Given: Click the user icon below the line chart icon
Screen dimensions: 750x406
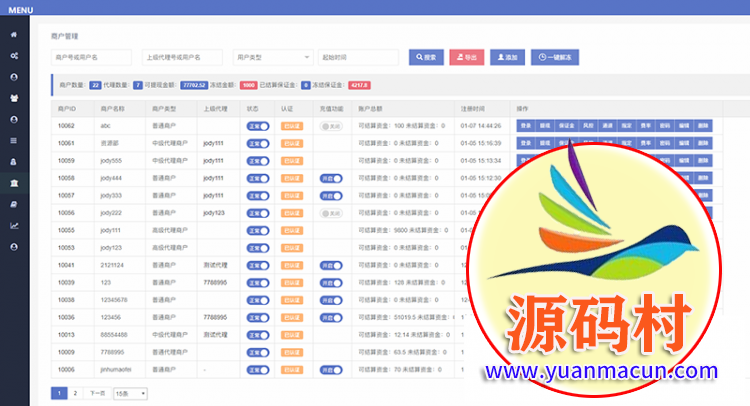Looking at the screenshot, I should point(14,247).
